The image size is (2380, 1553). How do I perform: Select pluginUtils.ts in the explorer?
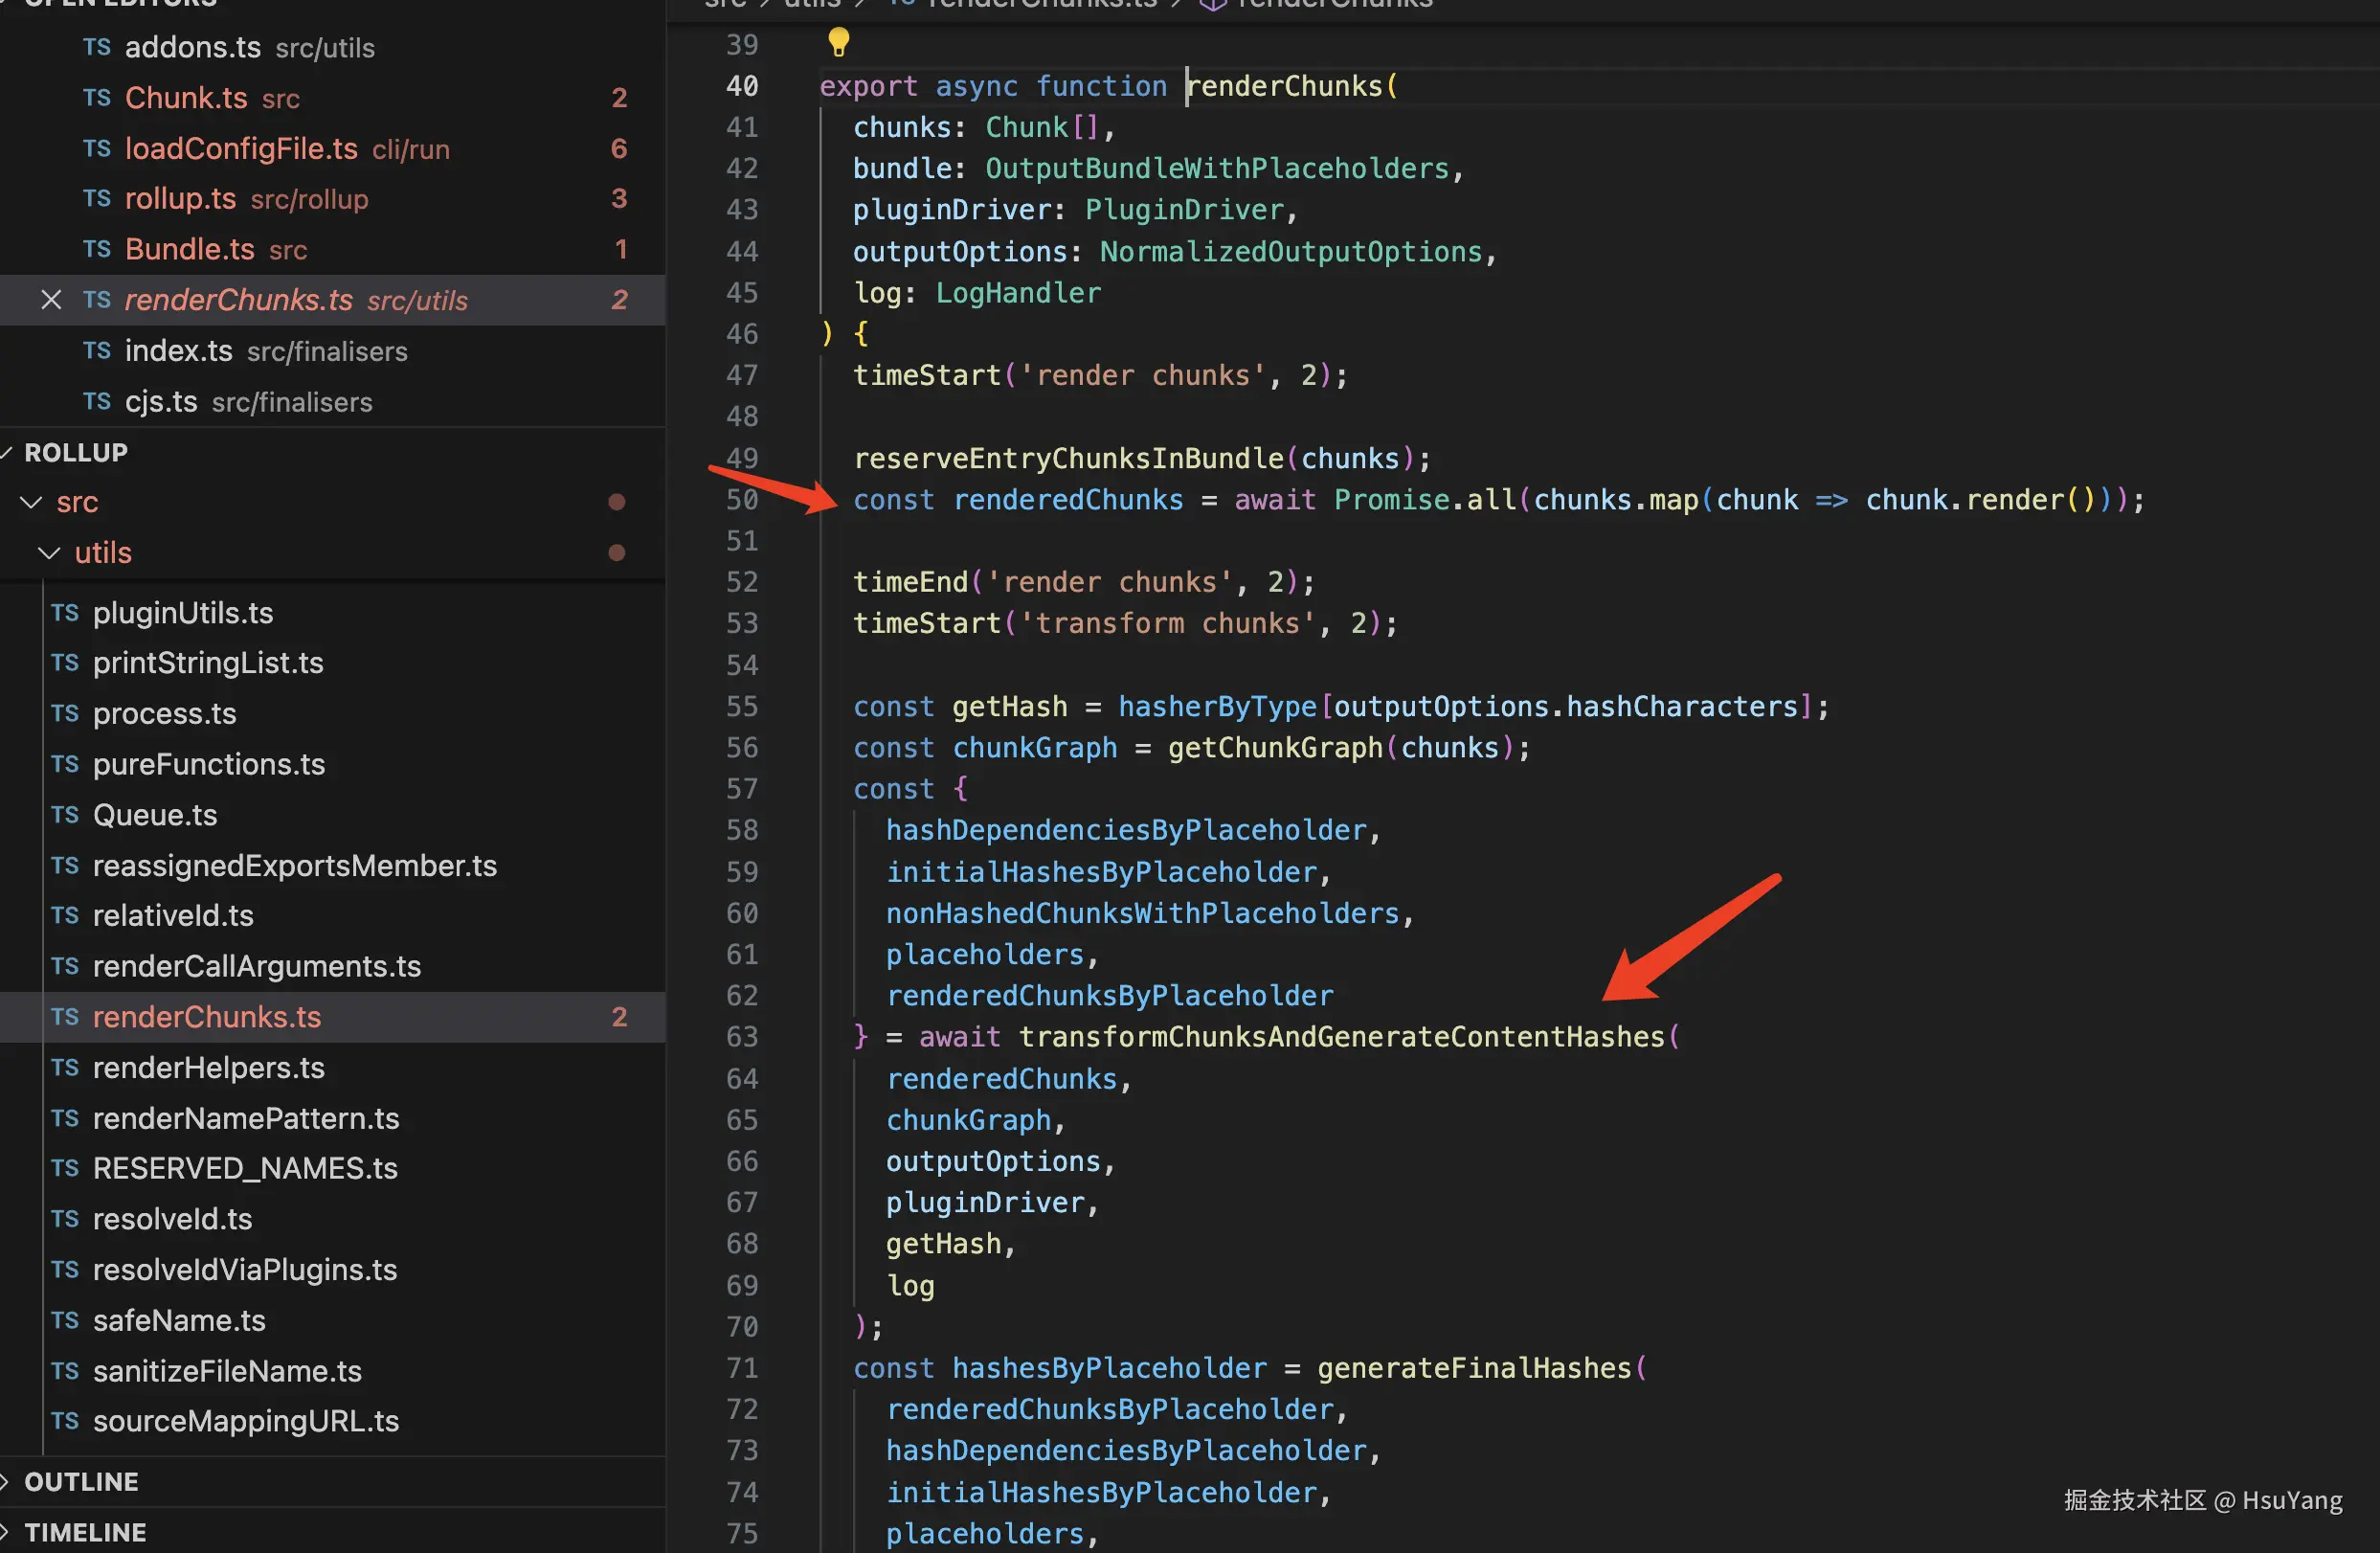point(183,612)
